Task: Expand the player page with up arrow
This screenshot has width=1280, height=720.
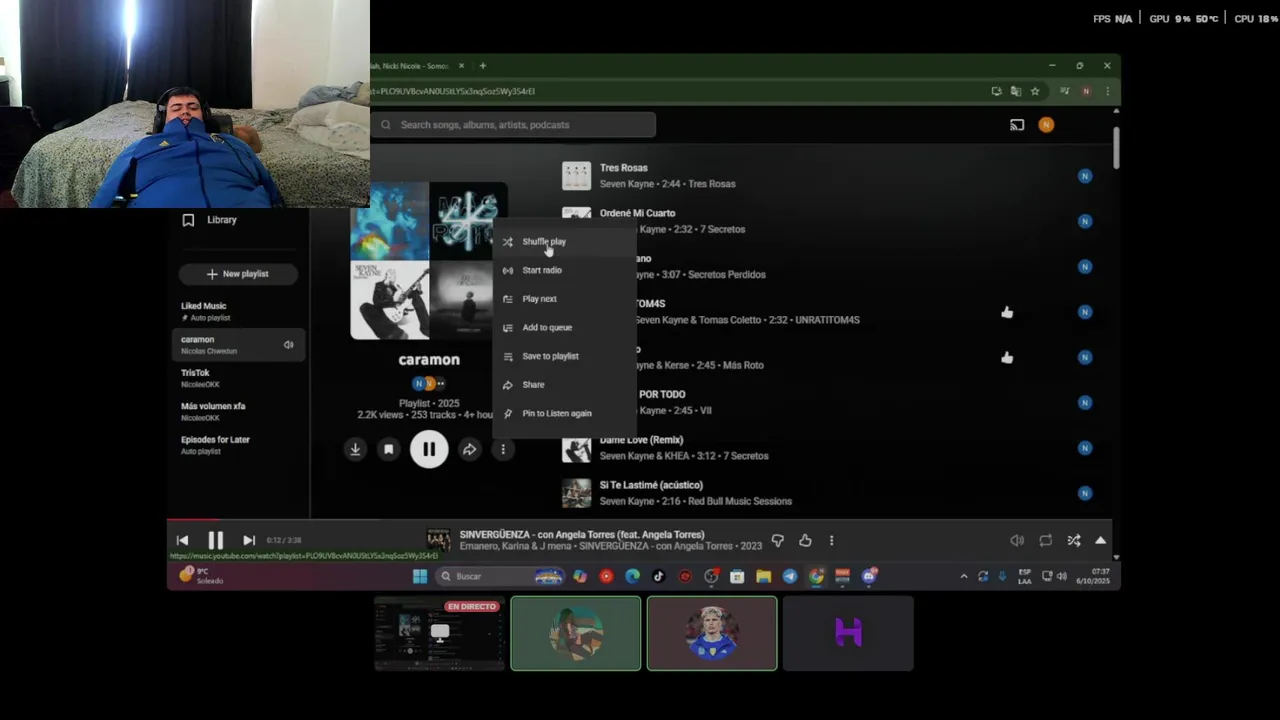Action: [1100, 541]
